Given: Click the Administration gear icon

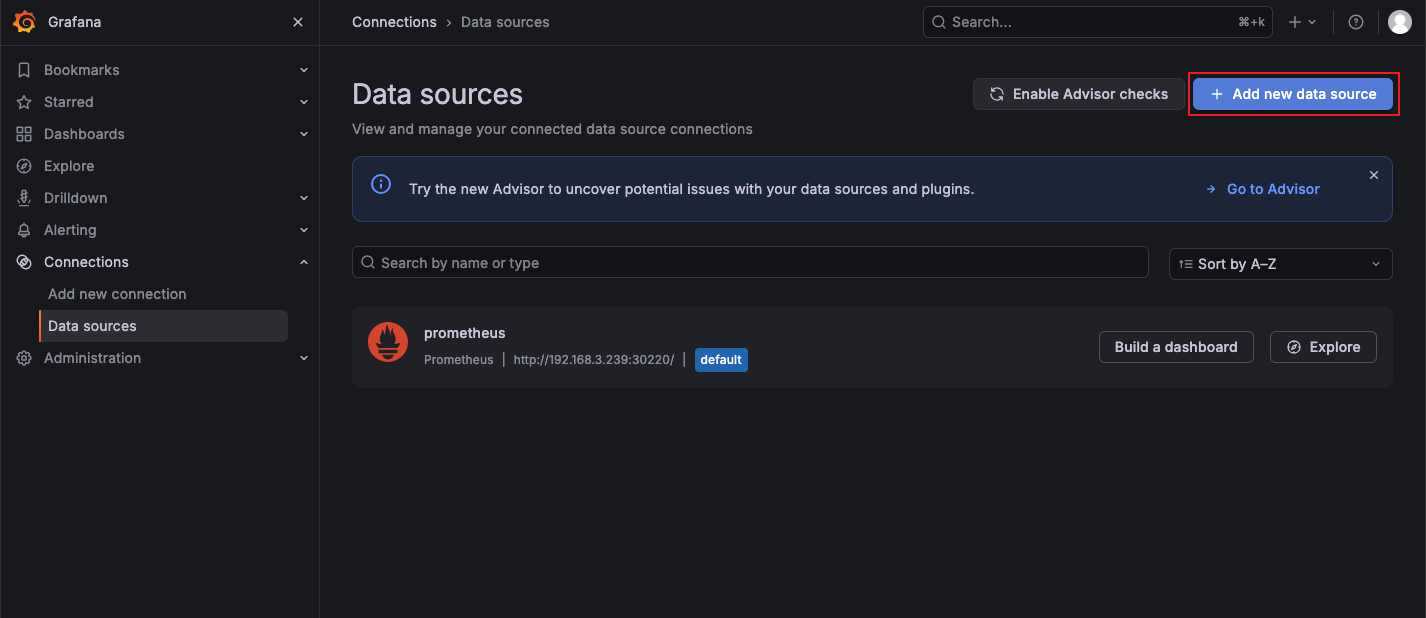Looking at the screenshot, I should click(24, 358).
